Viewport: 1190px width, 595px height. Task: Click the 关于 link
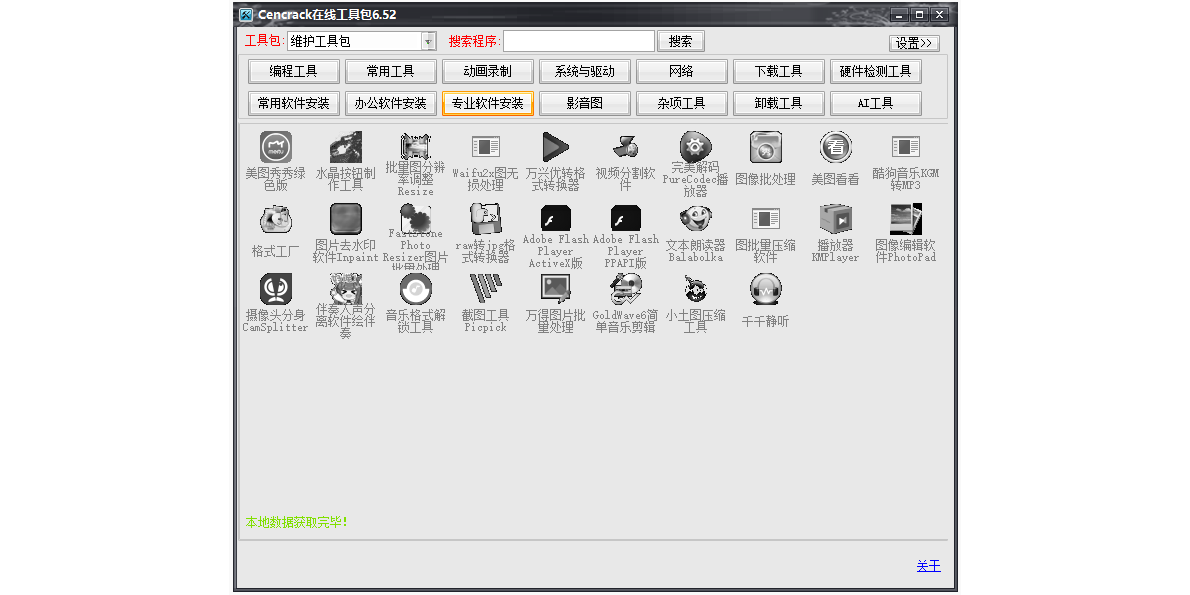[928, 566]
